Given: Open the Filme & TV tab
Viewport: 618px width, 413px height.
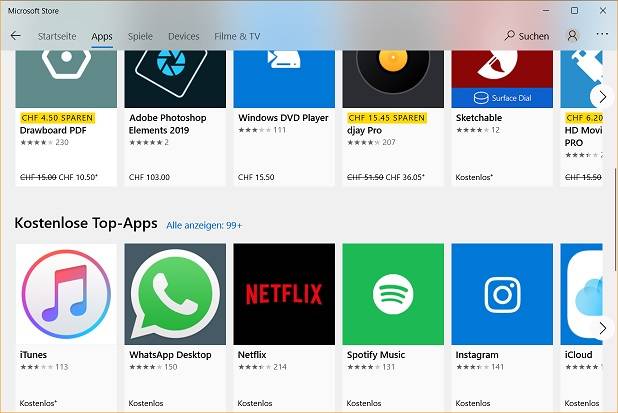Looking at the screenshot, I should (x=237, y=36).
